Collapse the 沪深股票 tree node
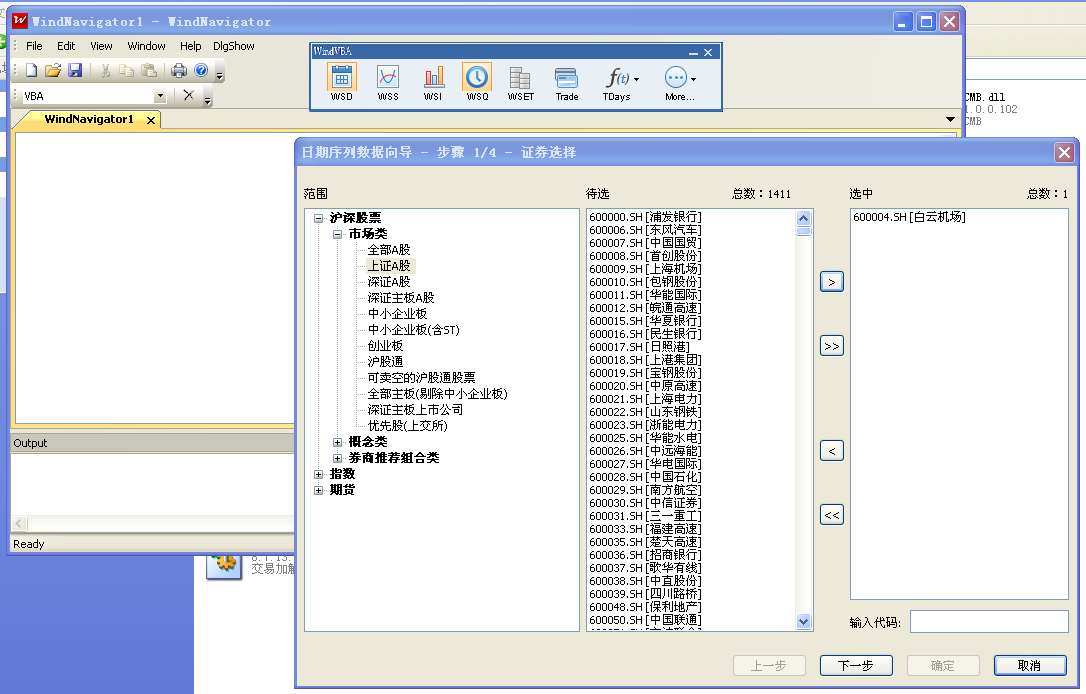The image size is (1086, 694). 319,218
